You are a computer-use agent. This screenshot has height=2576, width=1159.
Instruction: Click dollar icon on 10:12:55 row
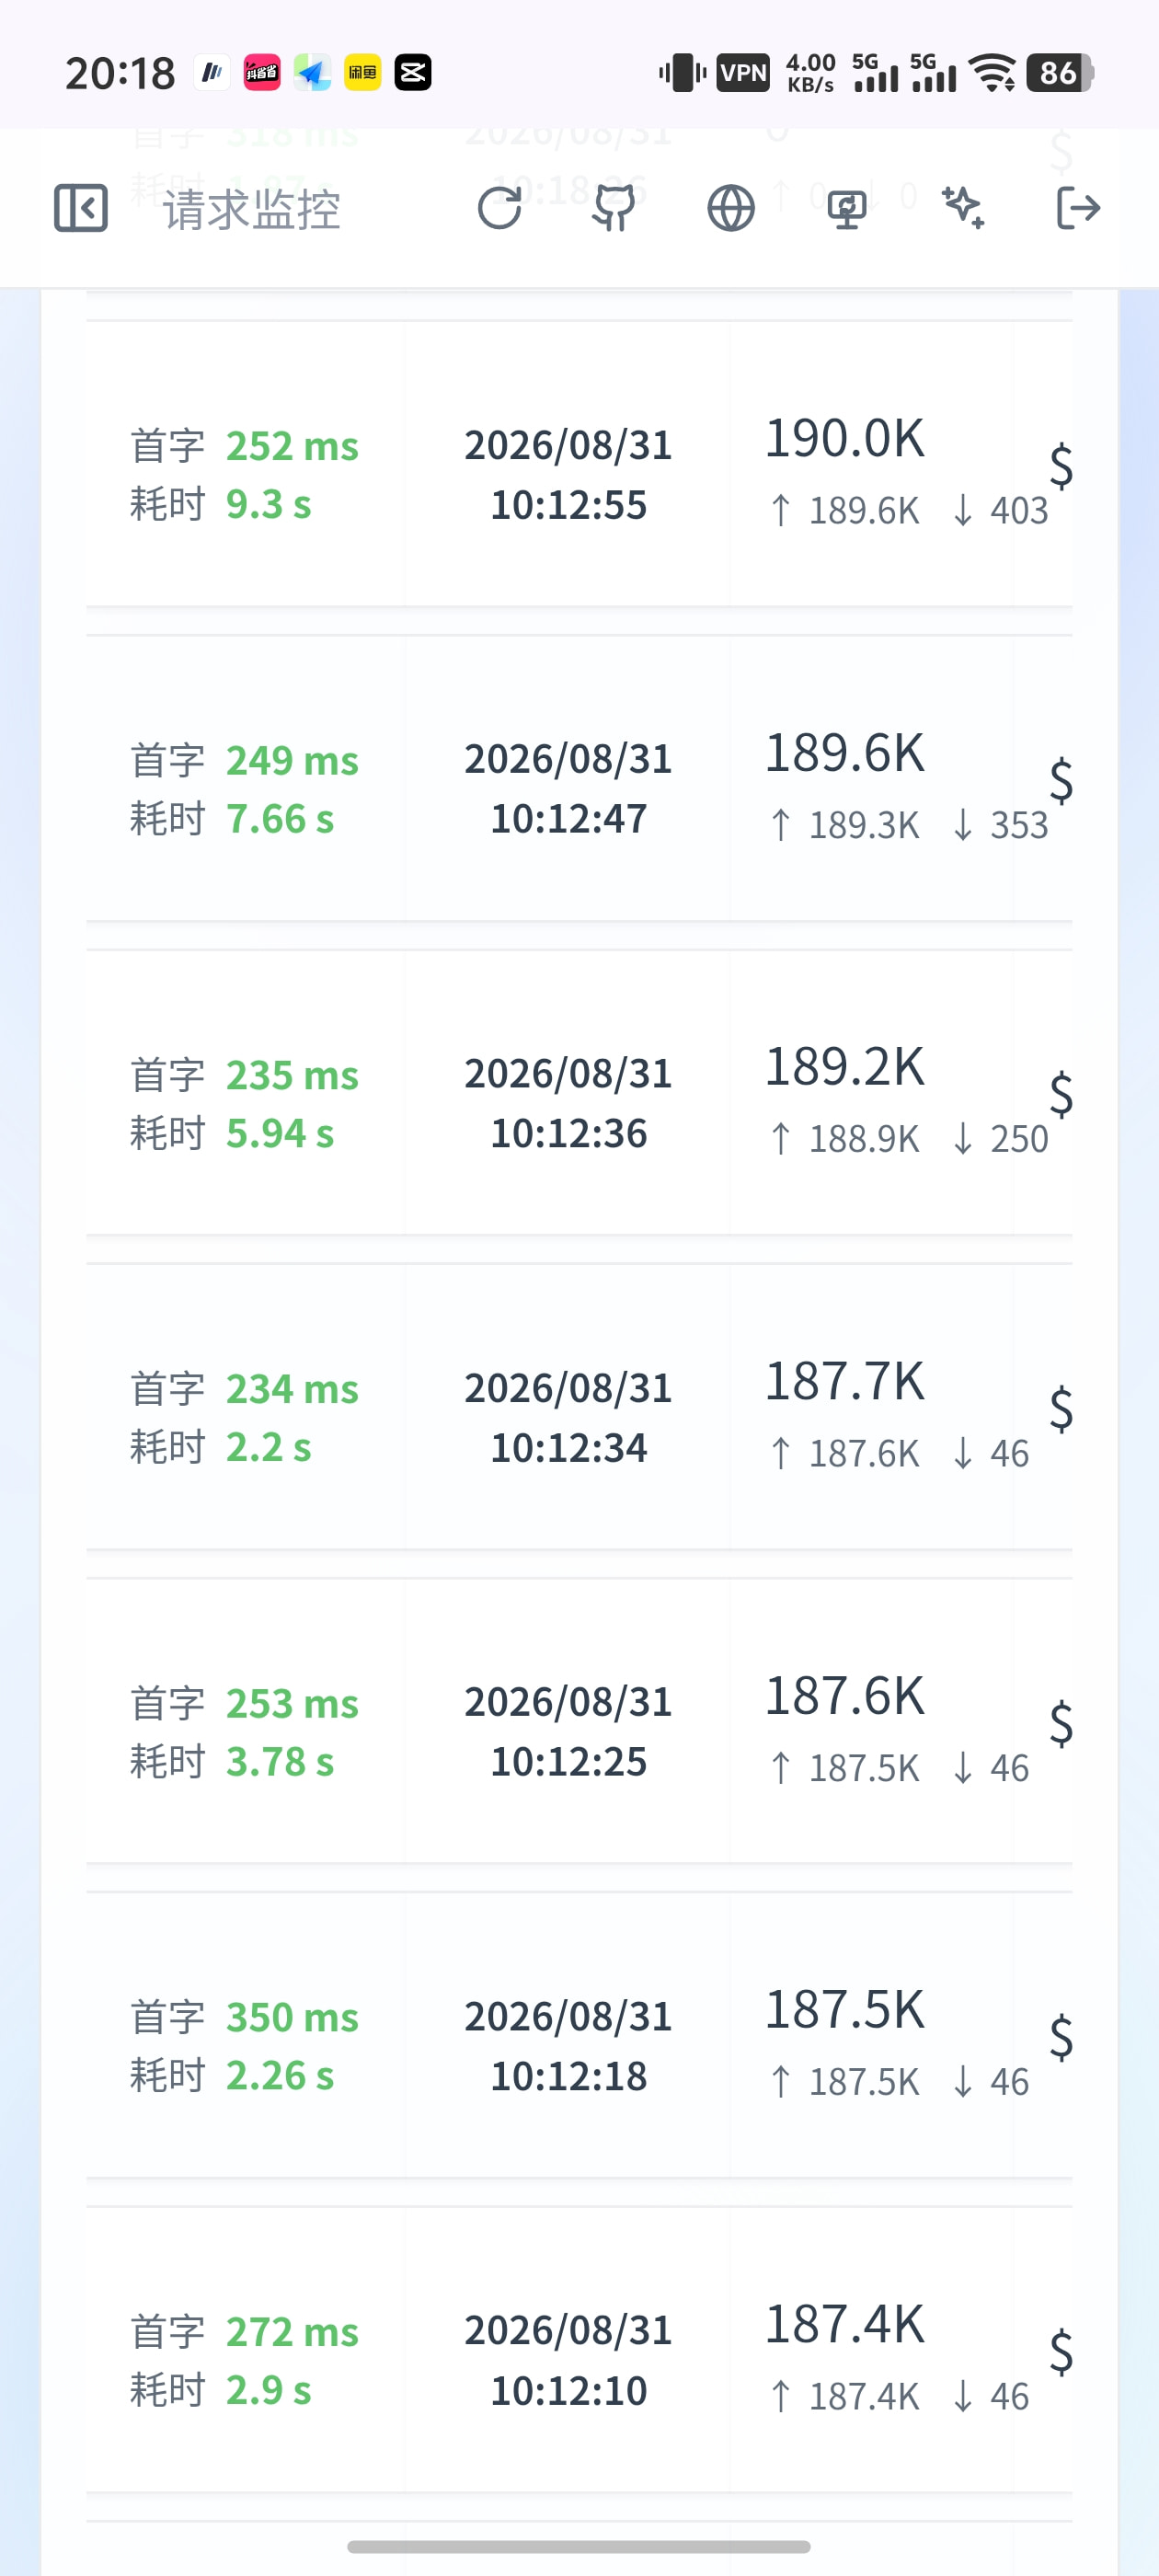1061,465
